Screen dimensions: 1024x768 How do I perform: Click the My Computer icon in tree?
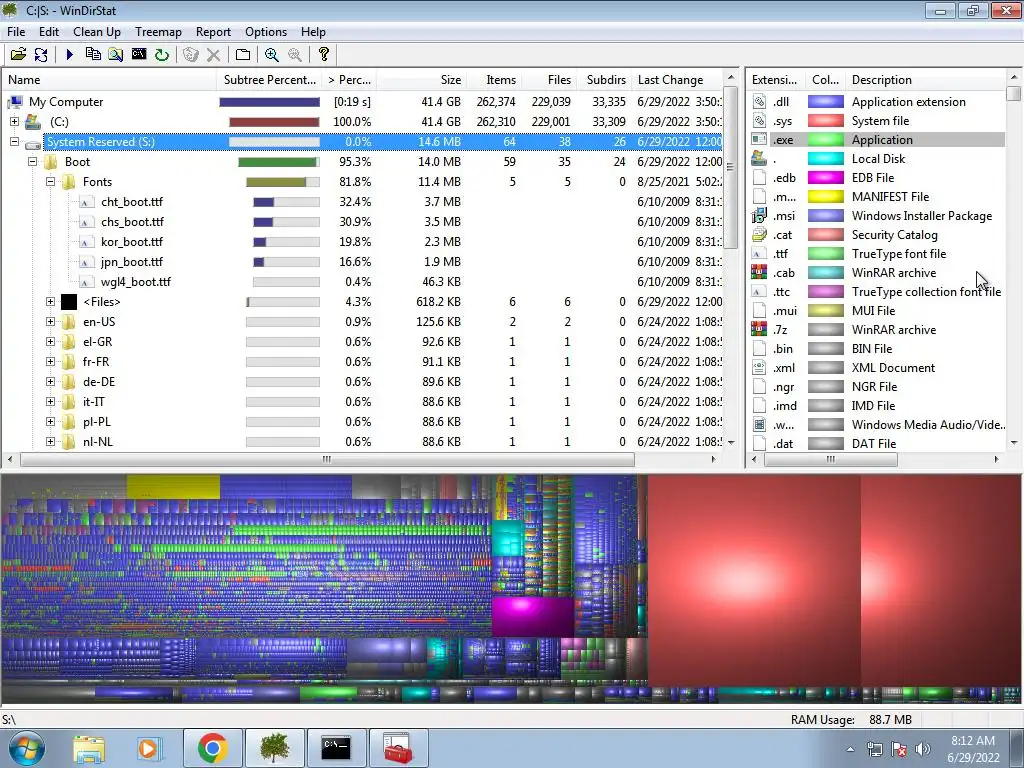point(16,102)
